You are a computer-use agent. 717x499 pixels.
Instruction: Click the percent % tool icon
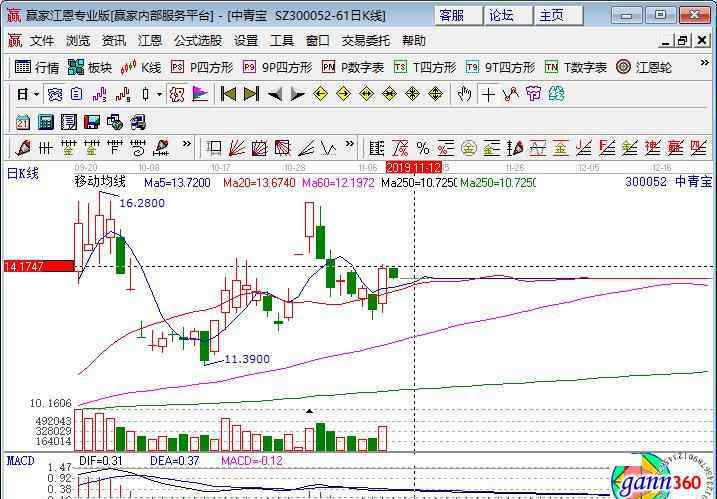point(423,148)
